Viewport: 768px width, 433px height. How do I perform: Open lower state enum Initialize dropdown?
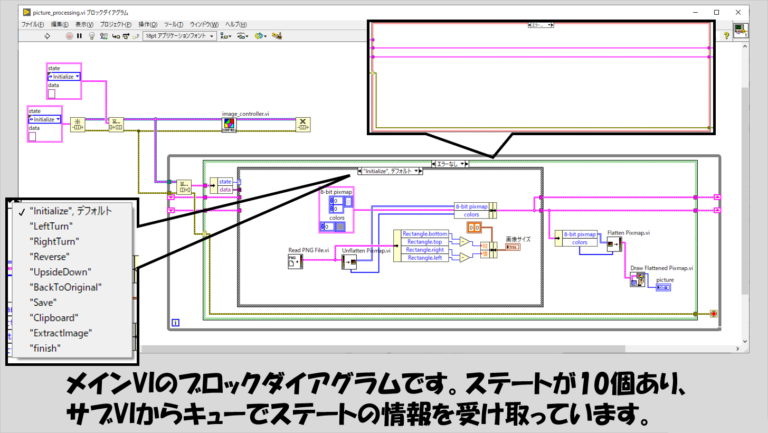click(x=45, y=120)
